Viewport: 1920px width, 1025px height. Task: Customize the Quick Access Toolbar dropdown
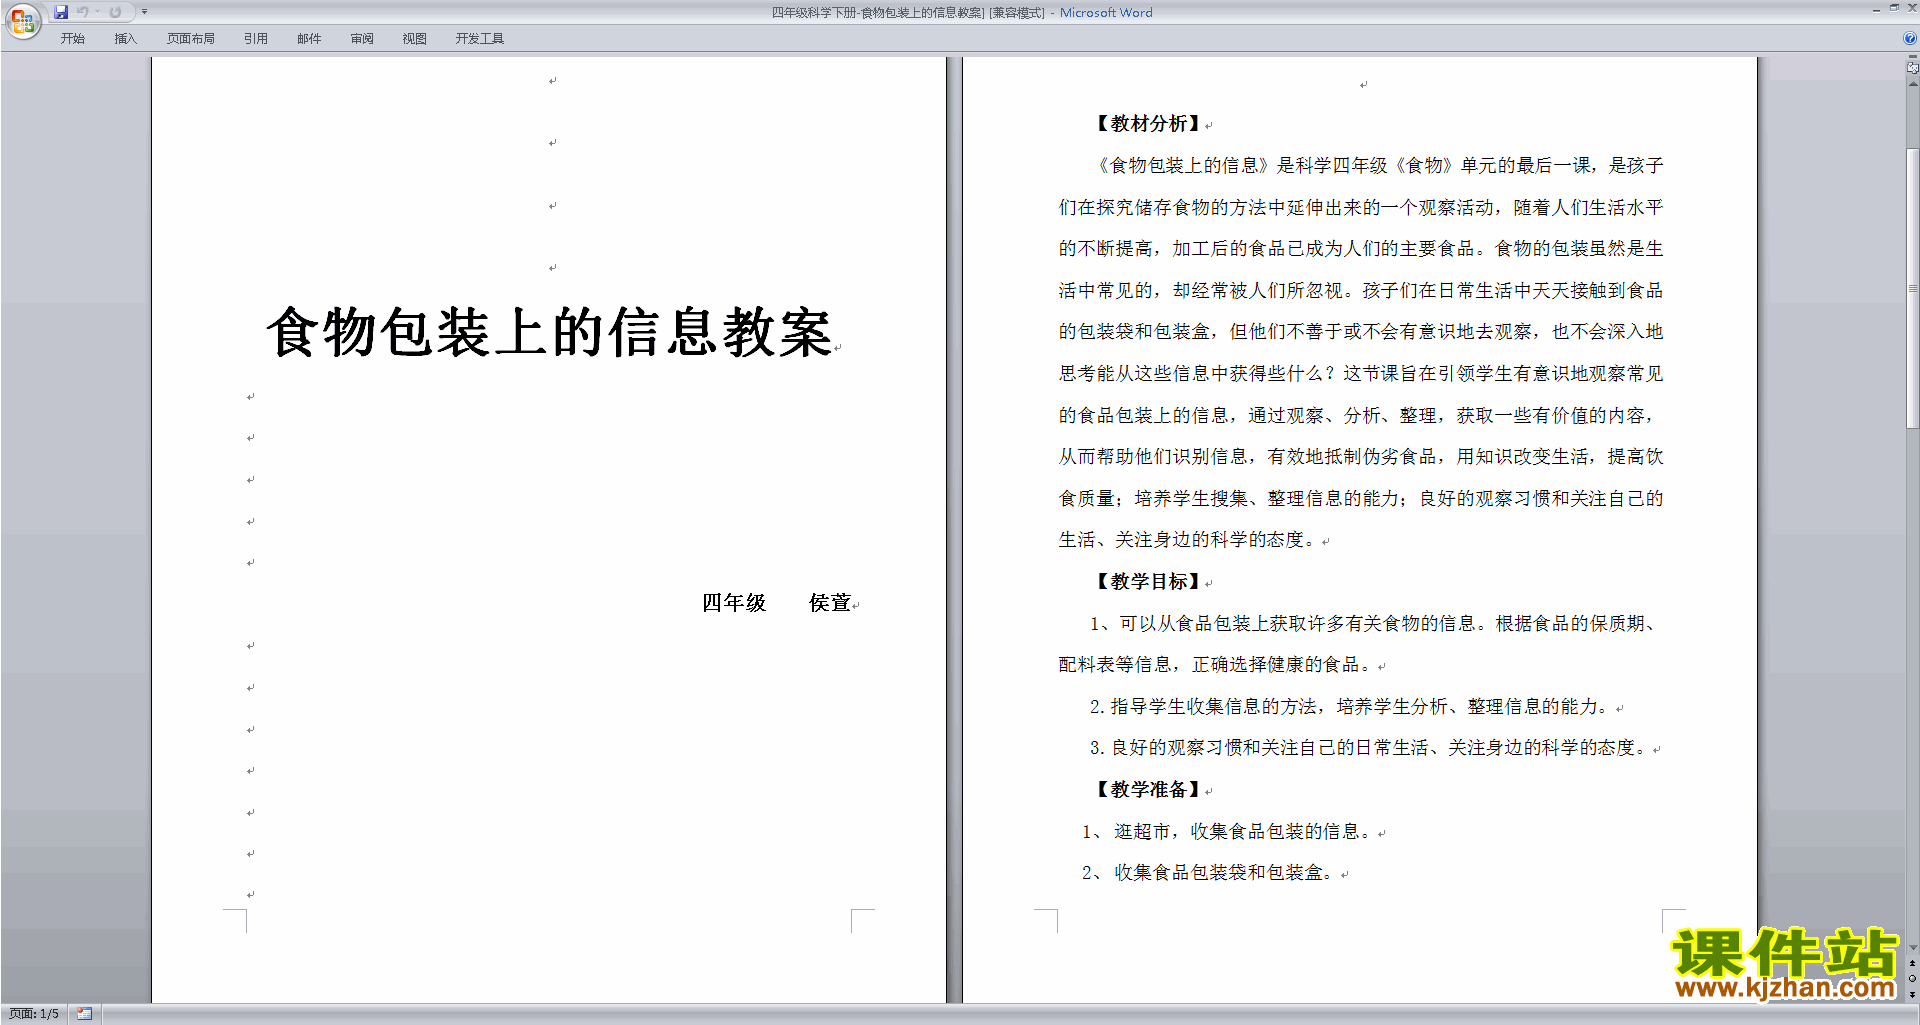coord(144,12)
